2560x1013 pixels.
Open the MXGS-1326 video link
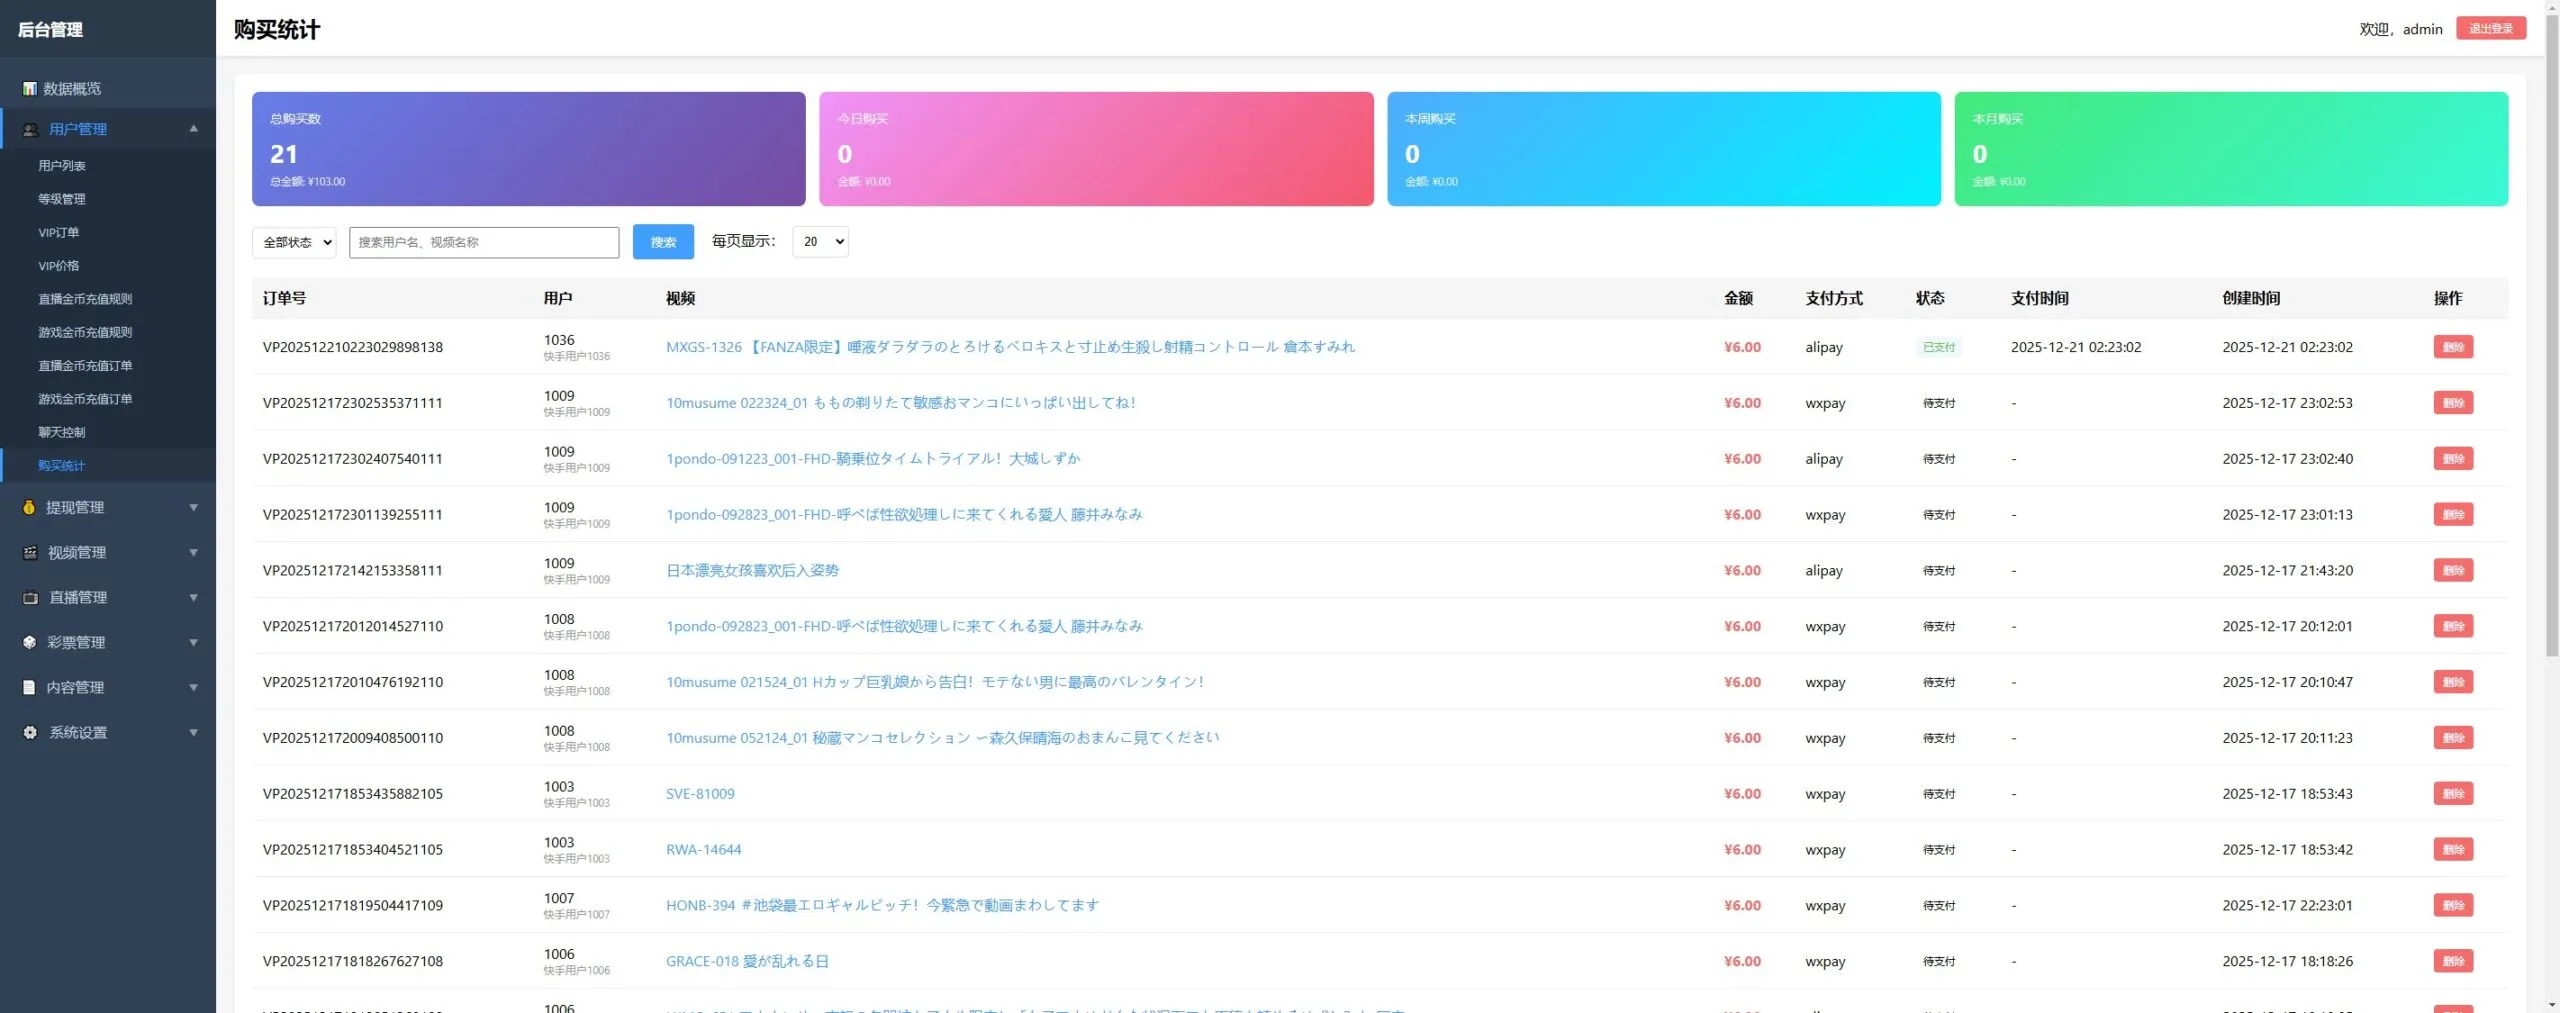(x=1010, y=347)
